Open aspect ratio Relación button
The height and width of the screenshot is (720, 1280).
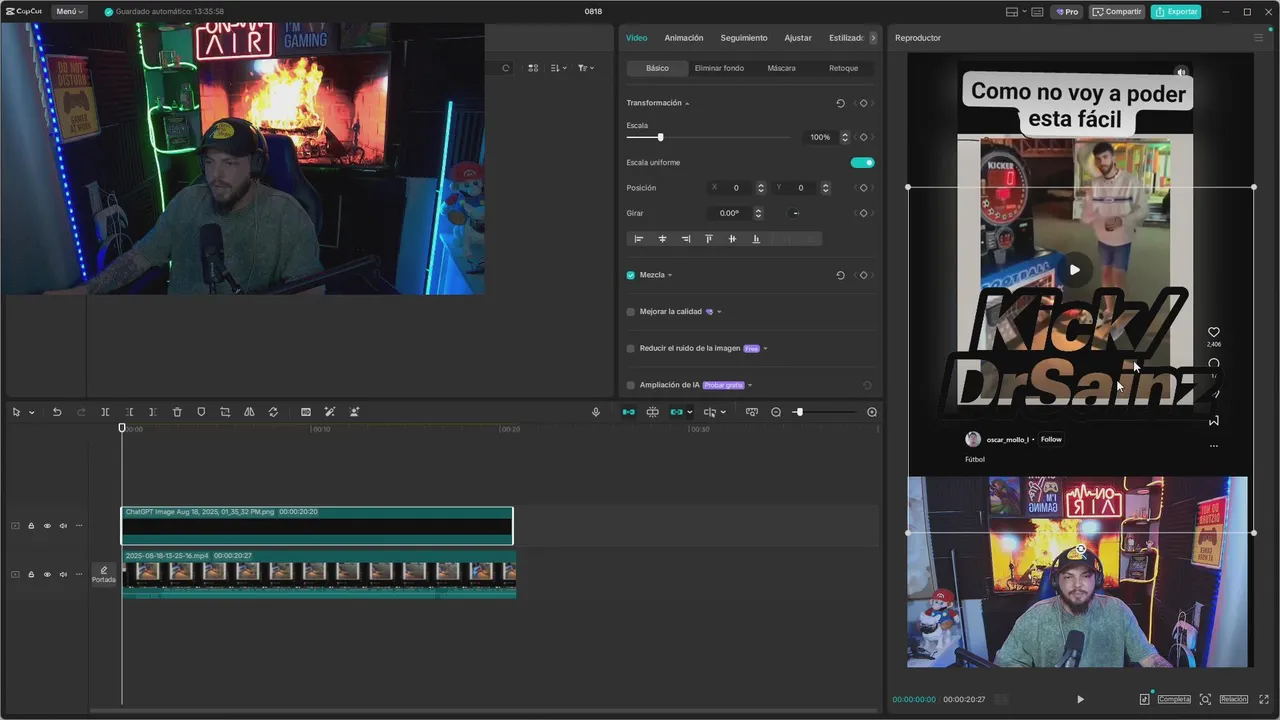click(x=1233, y=699)
